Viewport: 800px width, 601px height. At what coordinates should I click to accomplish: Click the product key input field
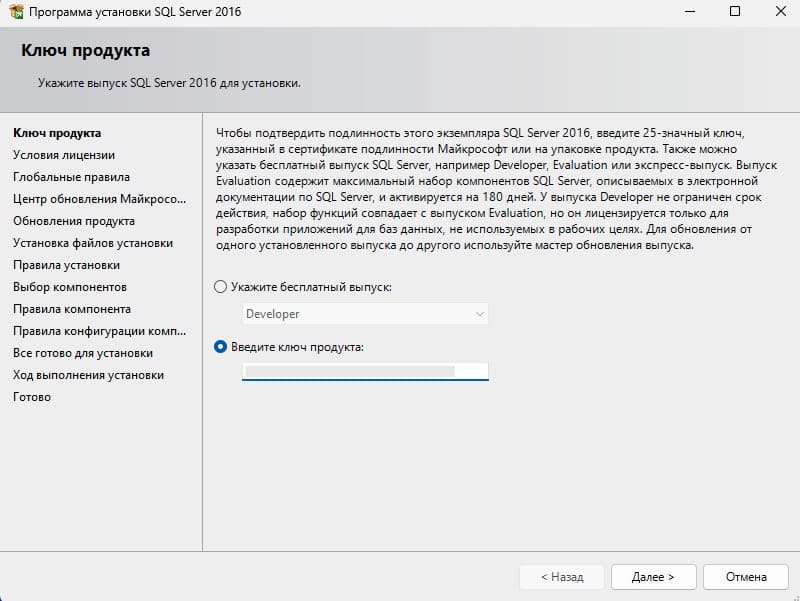click(365, 371)
